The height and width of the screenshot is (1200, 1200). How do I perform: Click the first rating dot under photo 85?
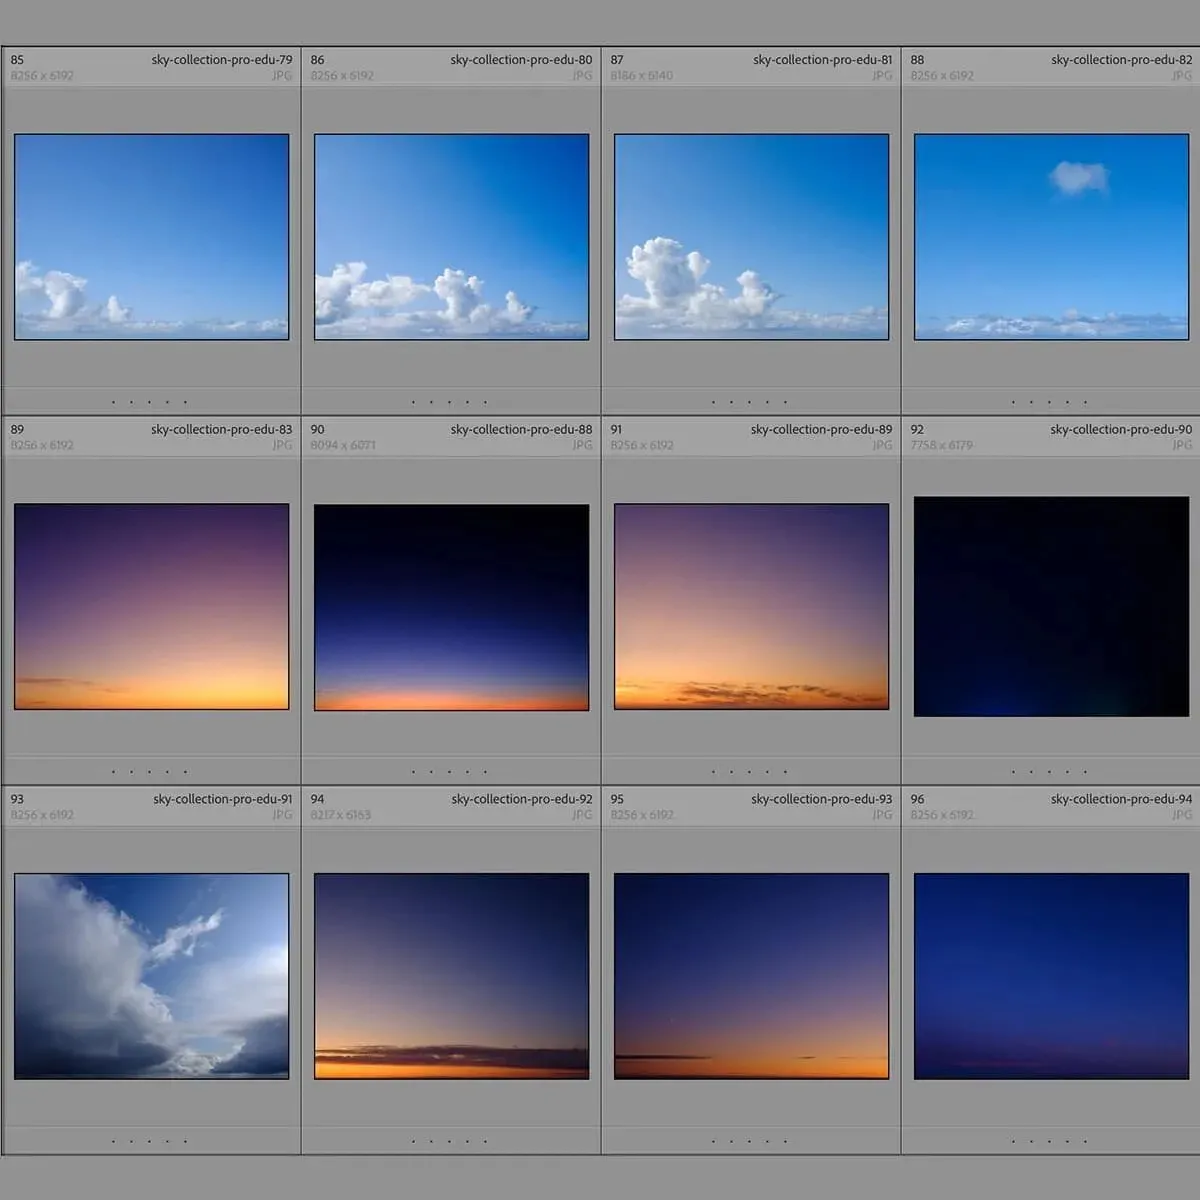(114, 403)
